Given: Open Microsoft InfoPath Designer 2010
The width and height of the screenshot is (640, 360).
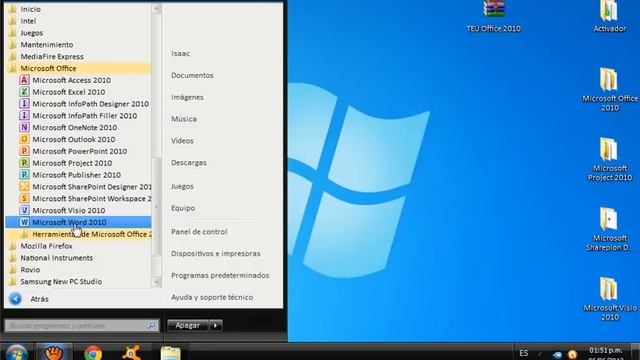Looking at the screenshot, I should click(84, 104).
